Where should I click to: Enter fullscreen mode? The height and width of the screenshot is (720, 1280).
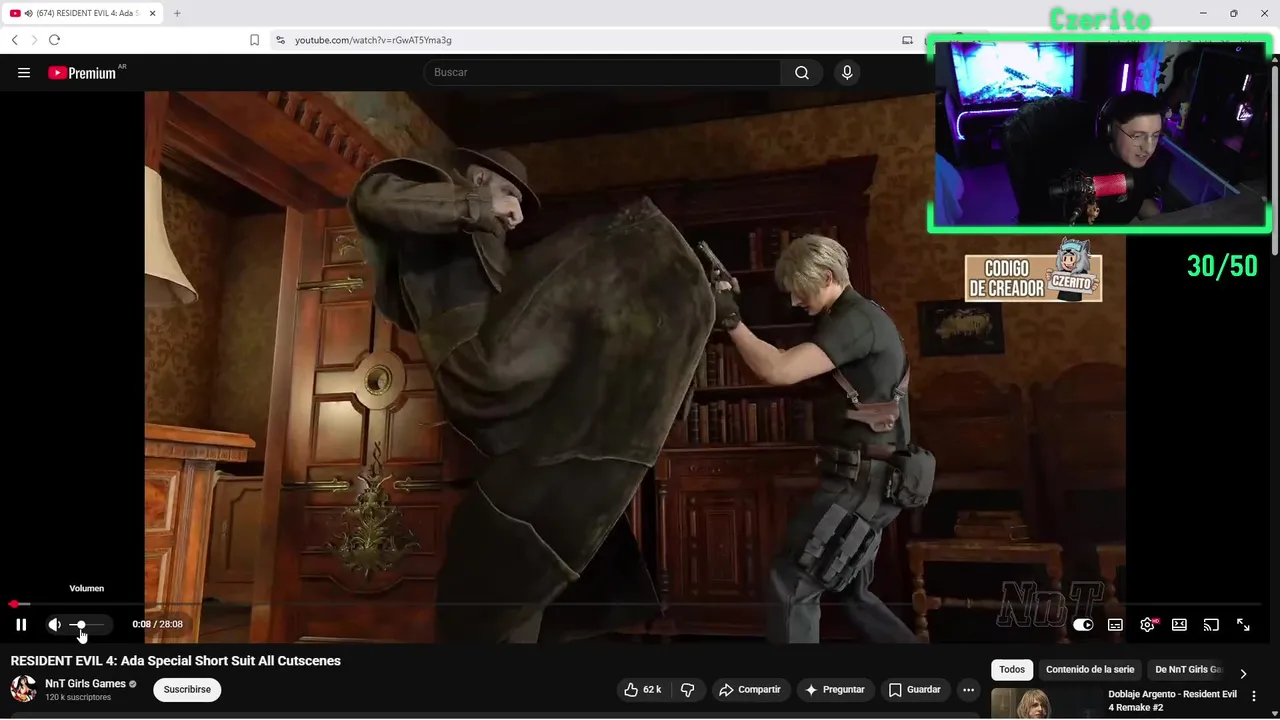click(1243, 624)
